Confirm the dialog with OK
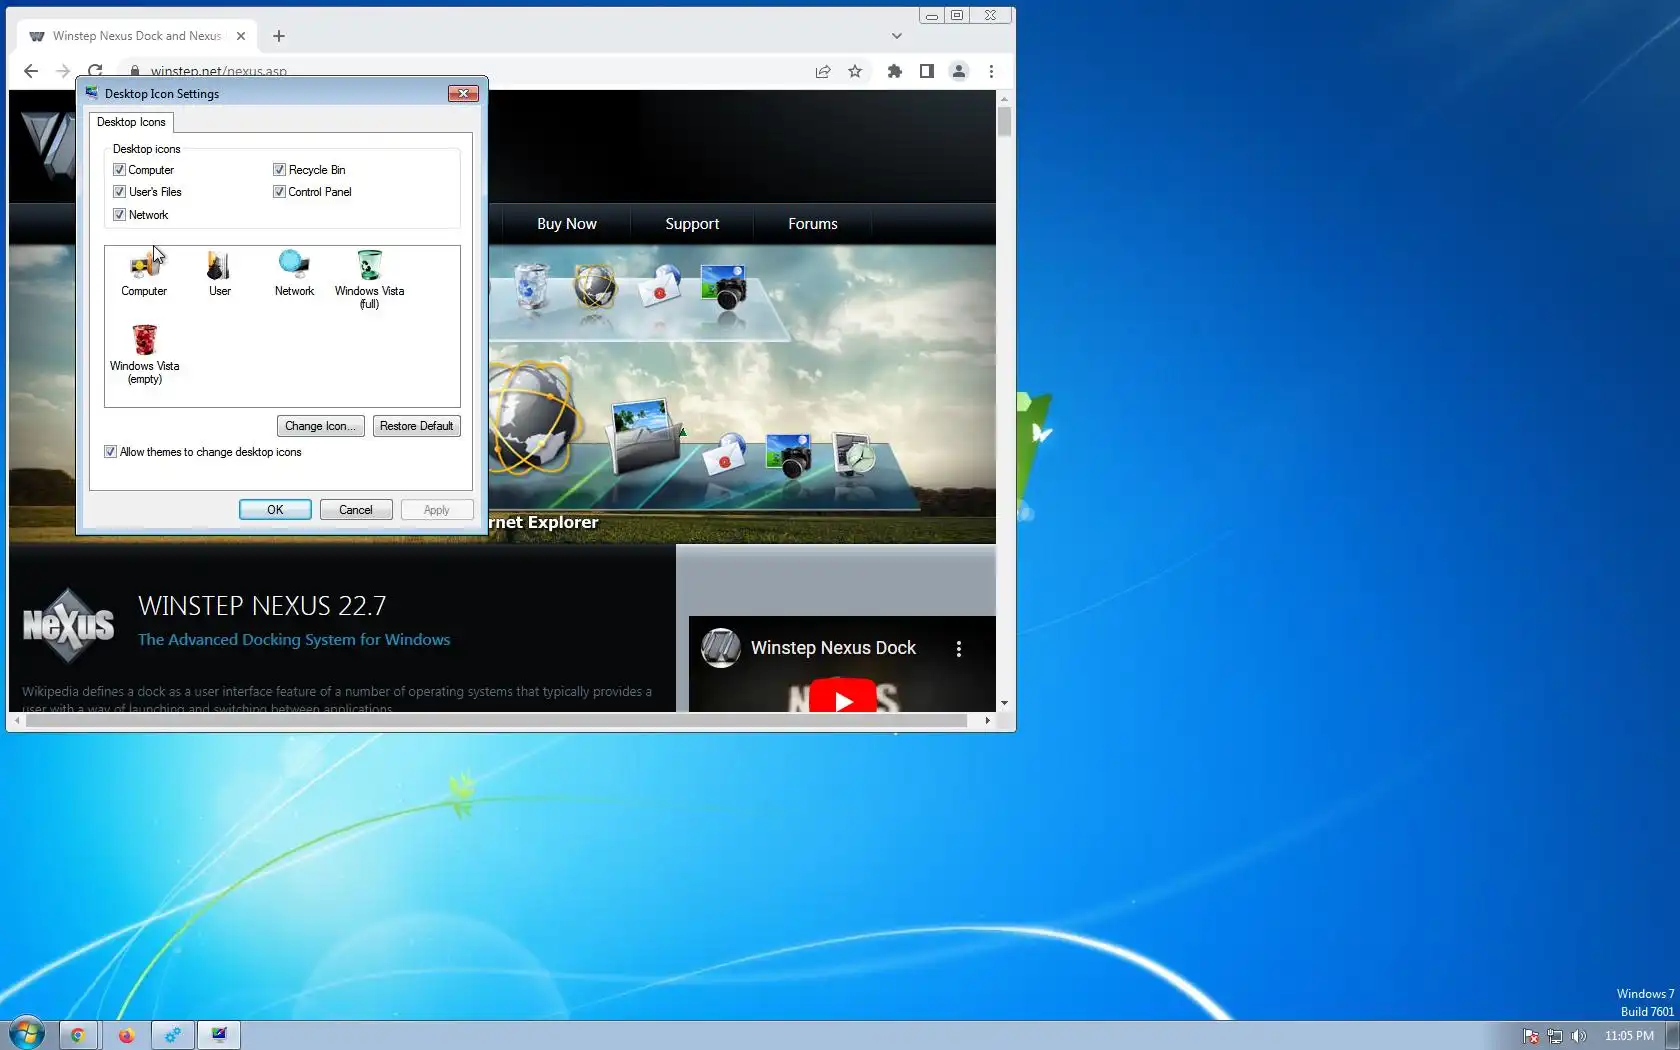 [x=275, y=510]
